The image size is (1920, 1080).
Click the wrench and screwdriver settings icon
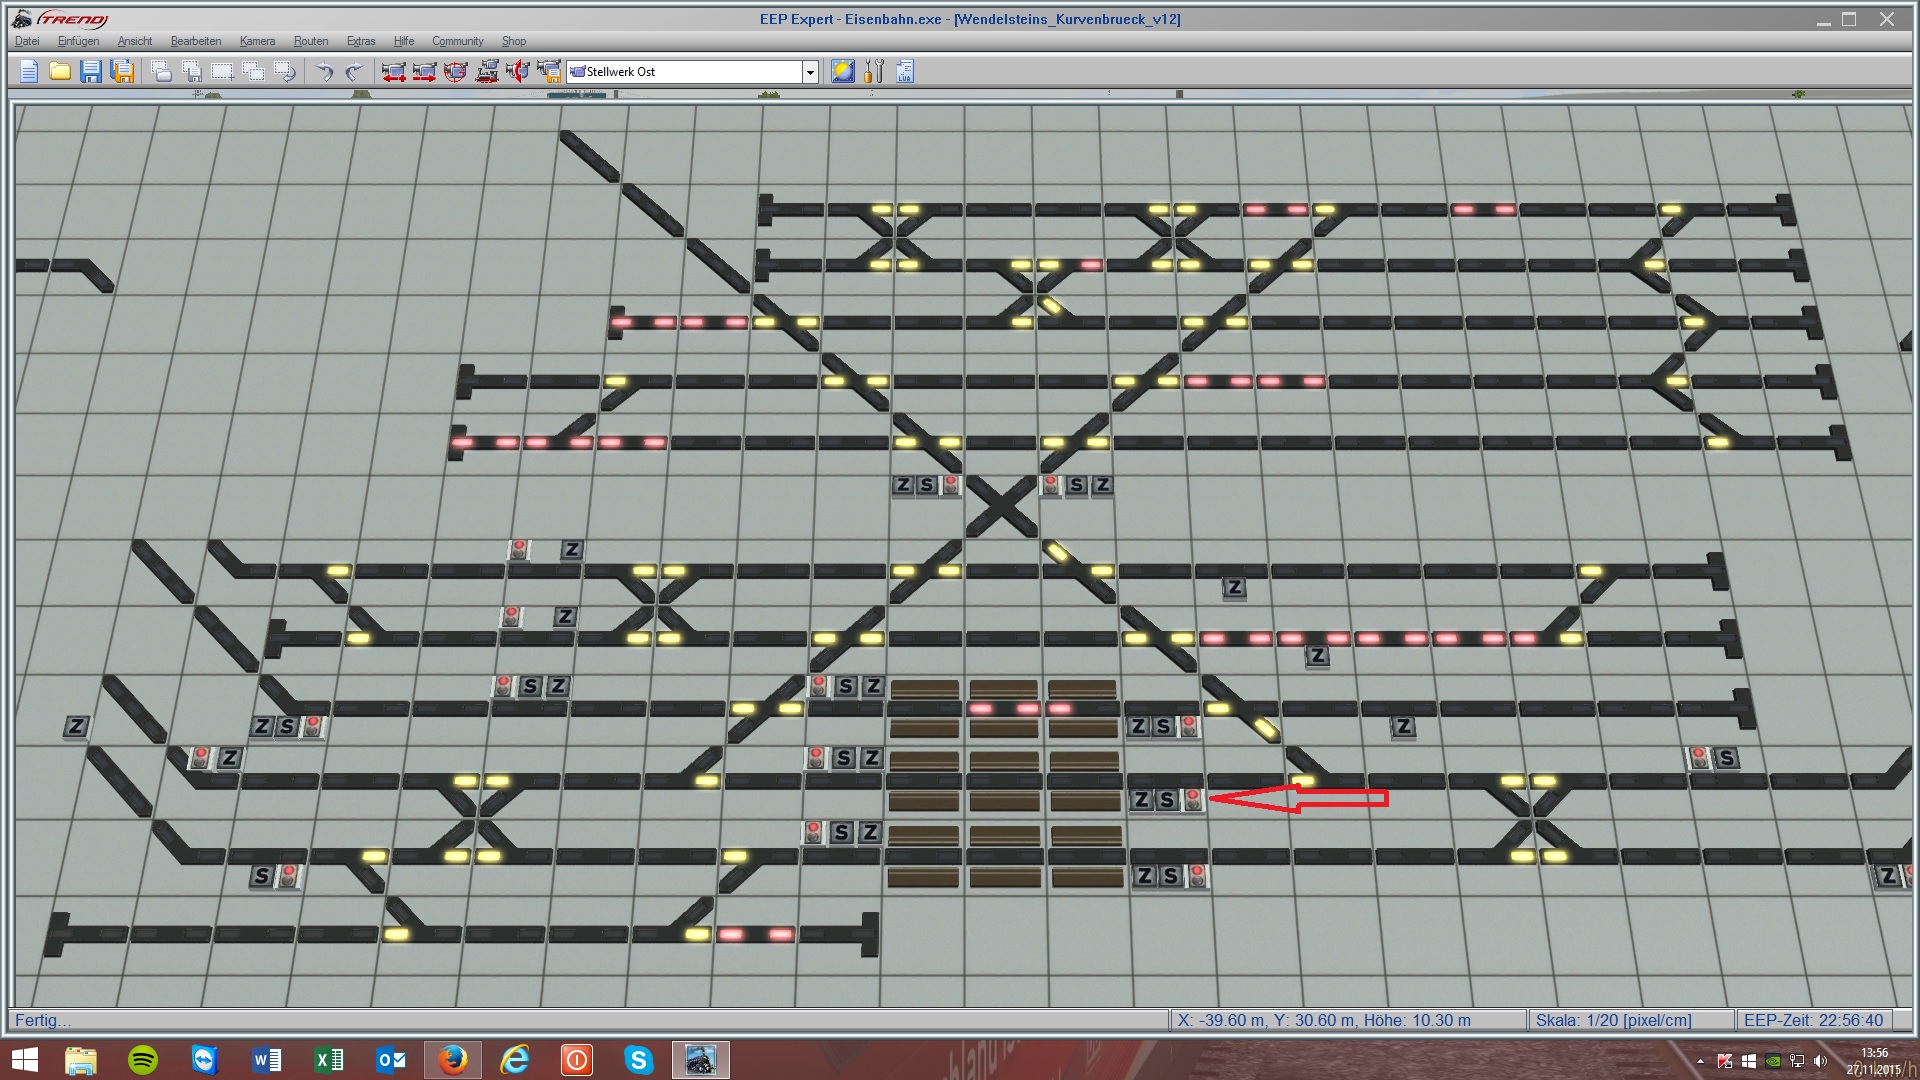click(x=874, y=71)
